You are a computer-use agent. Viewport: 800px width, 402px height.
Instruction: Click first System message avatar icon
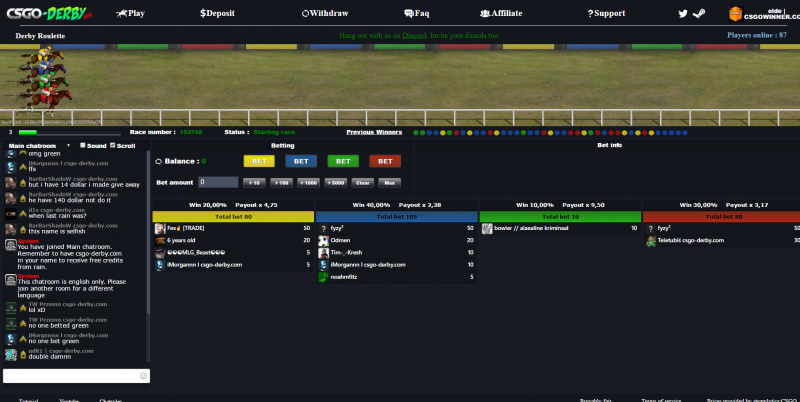10,245
